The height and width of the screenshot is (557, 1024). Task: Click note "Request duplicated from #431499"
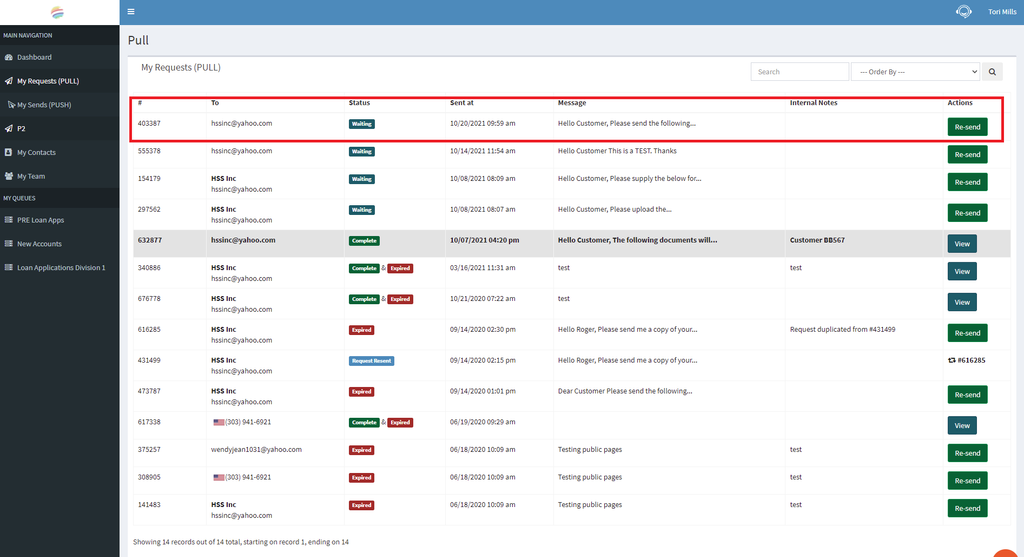tap(842, 330)
